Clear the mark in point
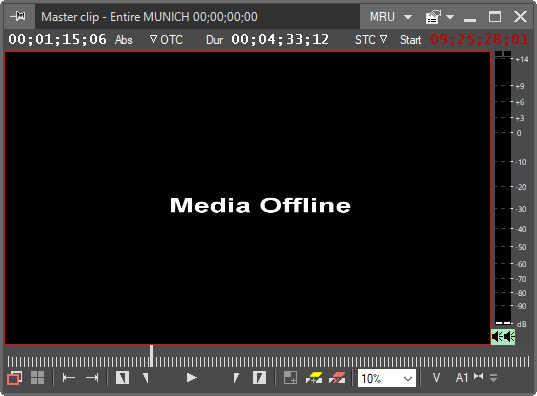 coord(146,378)
